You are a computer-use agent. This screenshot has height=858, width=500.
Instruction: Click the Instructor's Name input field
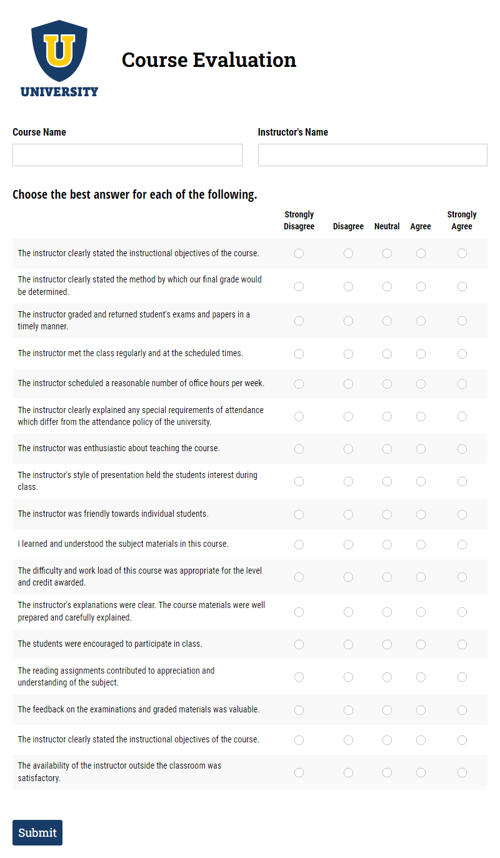point(373,155)
